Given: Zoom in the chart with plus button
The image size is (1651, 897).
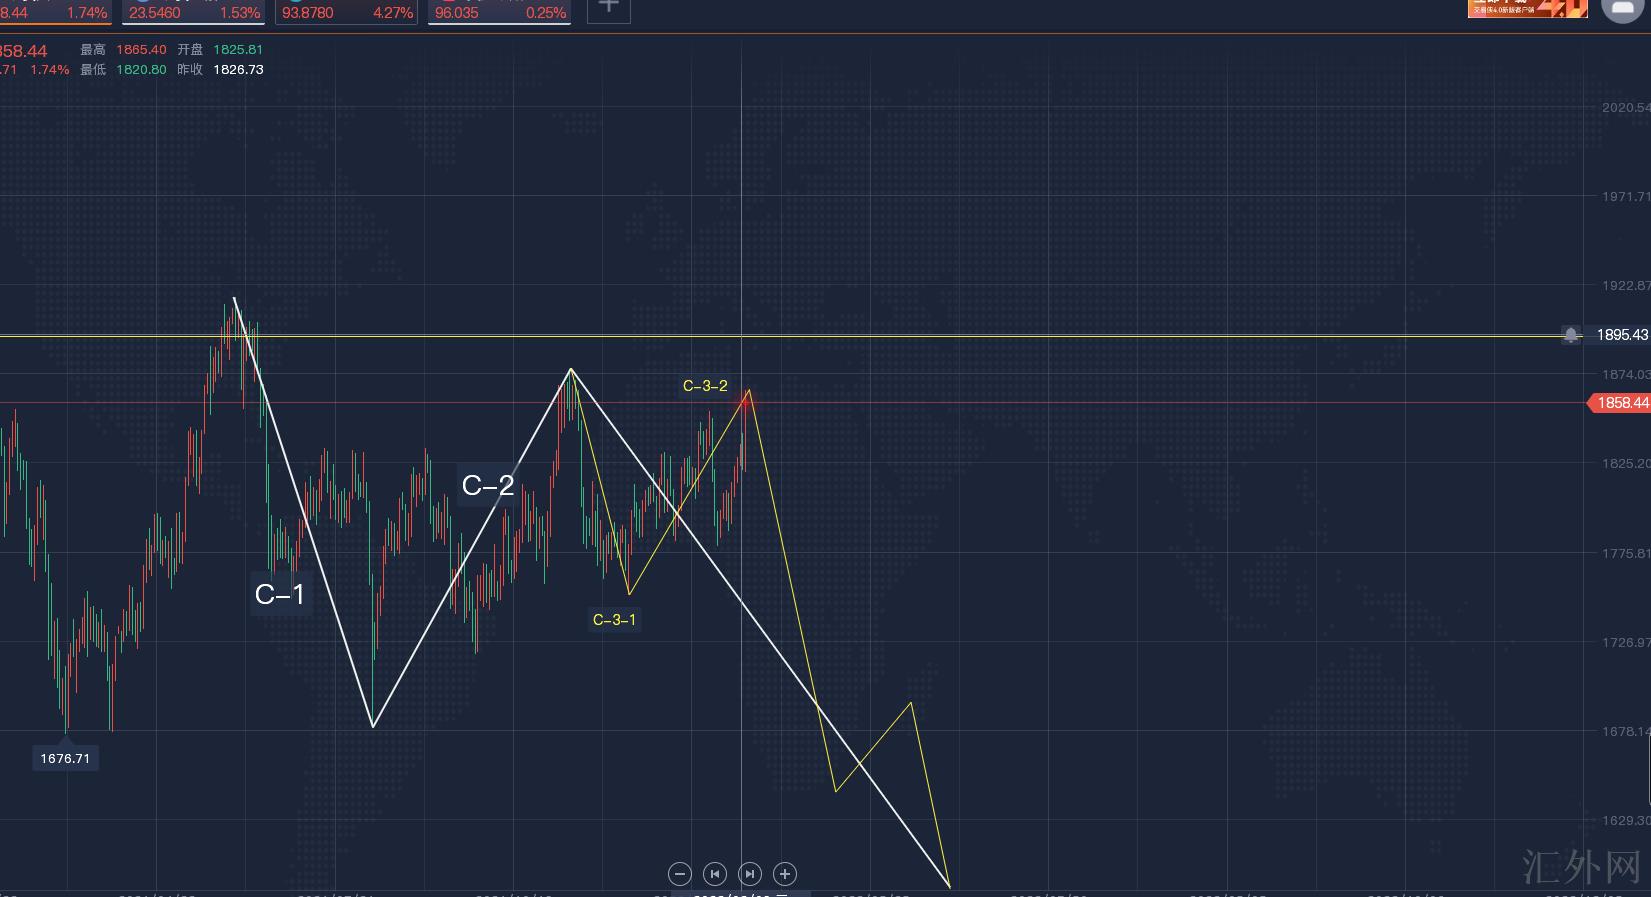Looking at the screenshot, I should (785, 874).
